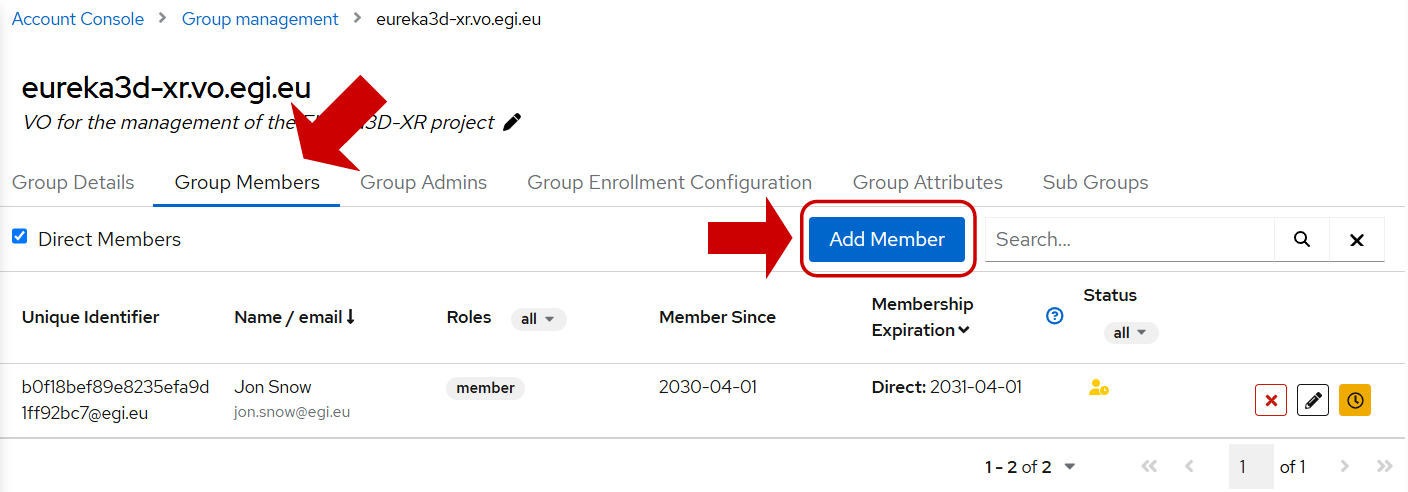Image resolution: width=1408 pixels, height=492 pixels.
Task: Switch to the Group Details tab
Action: tap(73, 183)
